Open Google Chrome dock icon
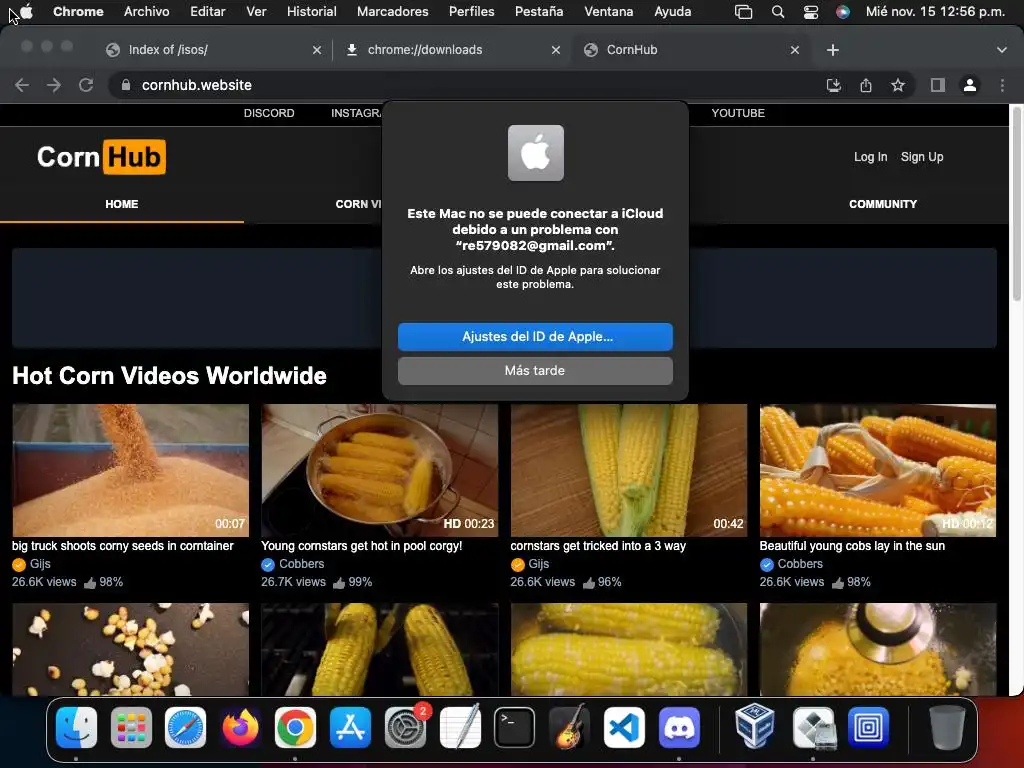The width and height of the screenshot is (1024, 768). 295,727
